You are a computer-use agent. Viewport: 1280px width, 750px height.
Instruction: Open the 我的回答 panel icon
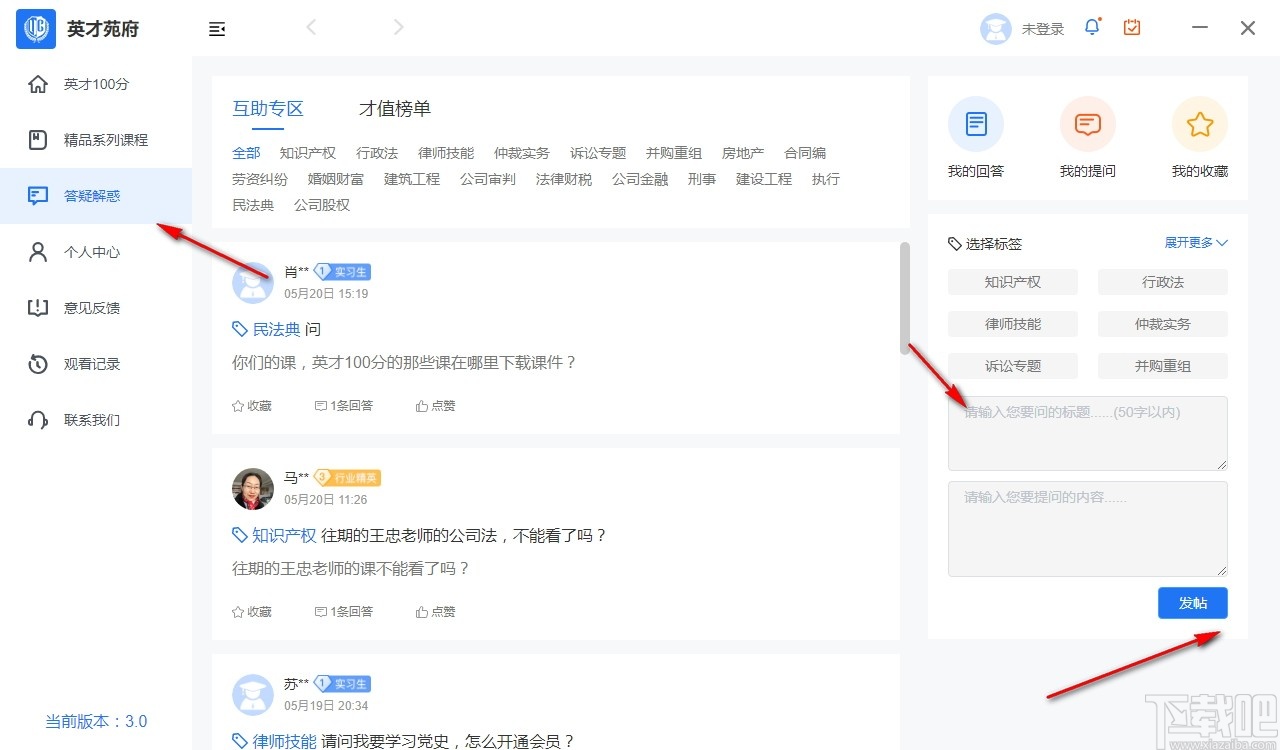tap(975, 123)
